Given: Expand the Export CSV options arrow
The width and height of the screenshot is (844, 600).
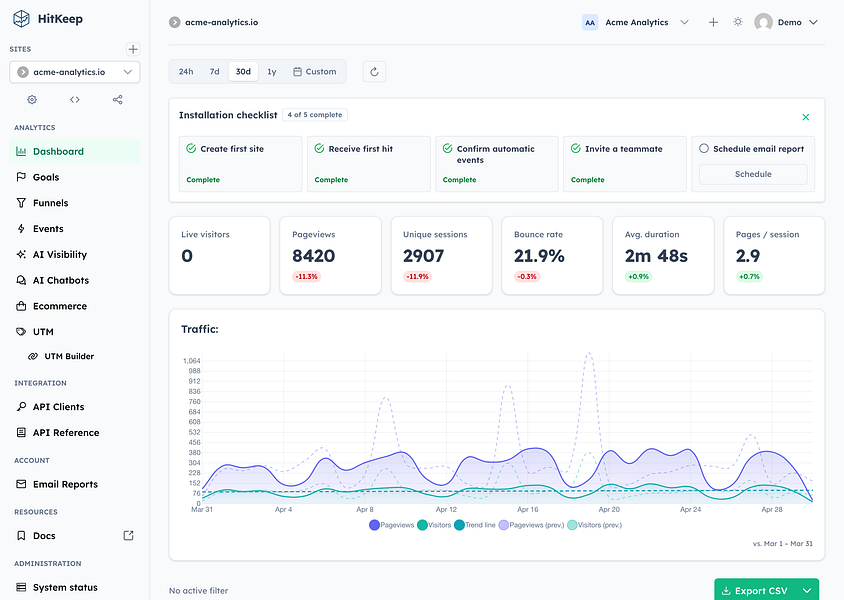Looking at the screenshot, I should click(x=807, y=591).
